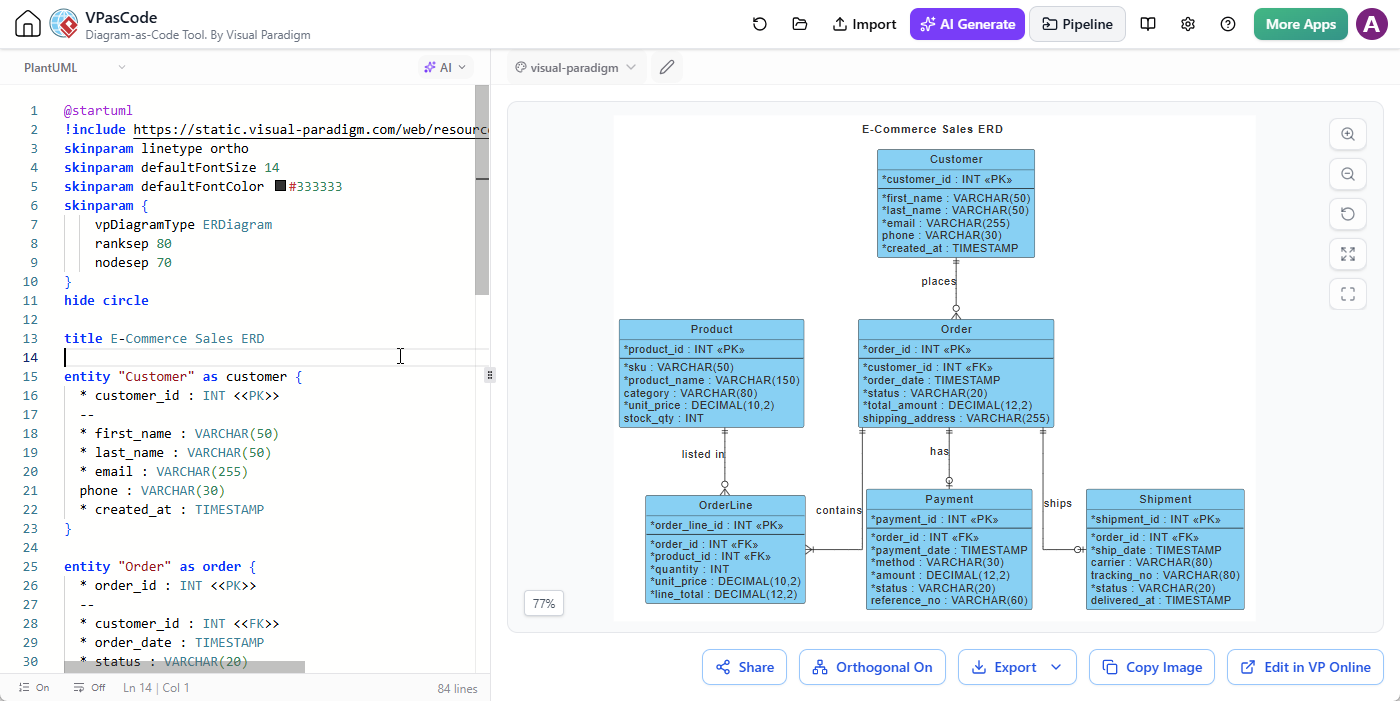Click 'skinparam linetype ortho' code line

(156, 148)
